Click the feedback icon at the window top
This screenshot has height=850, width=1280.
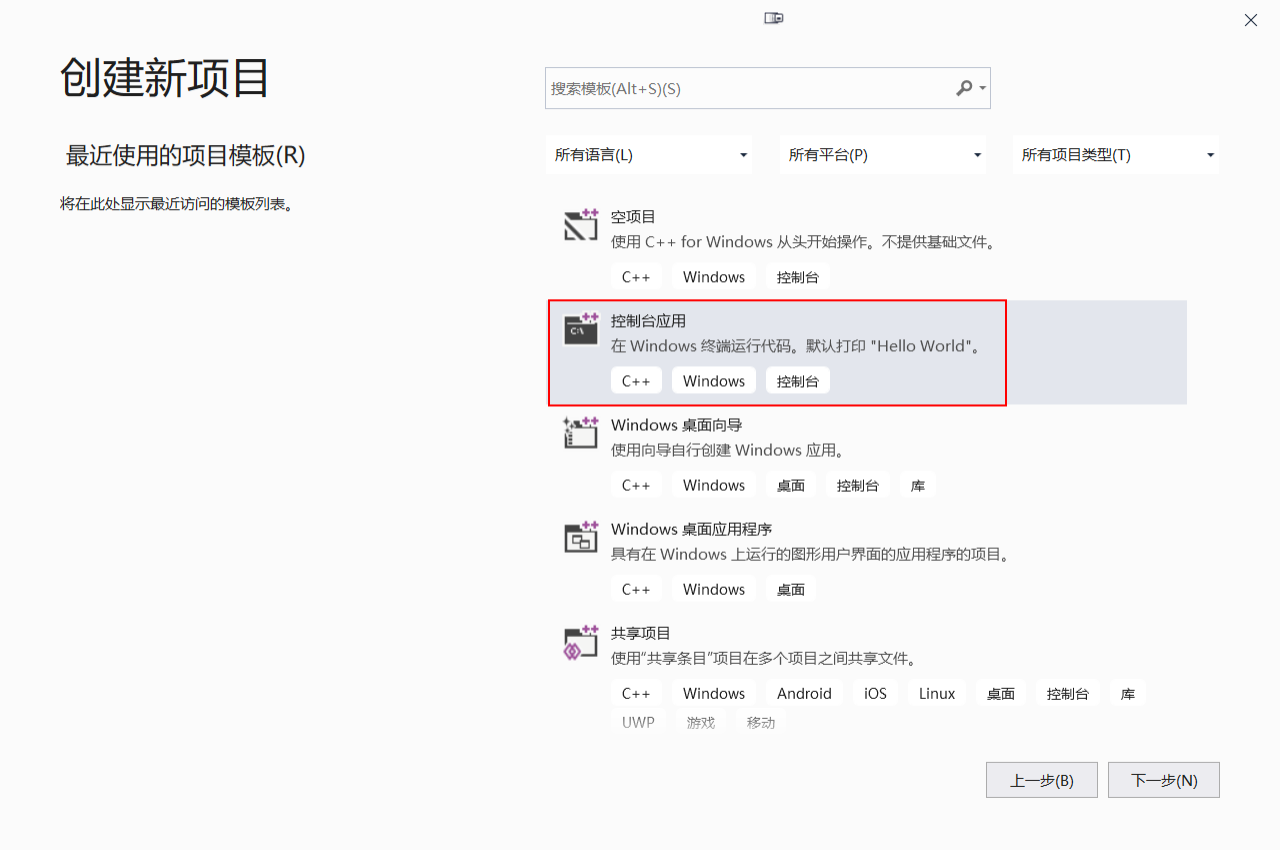coord(774,18)
